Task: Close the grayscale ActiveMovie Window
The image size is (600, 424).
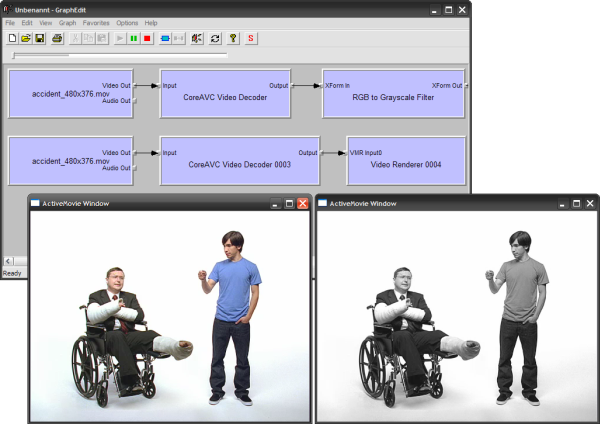Action: [x=590, y=204]
